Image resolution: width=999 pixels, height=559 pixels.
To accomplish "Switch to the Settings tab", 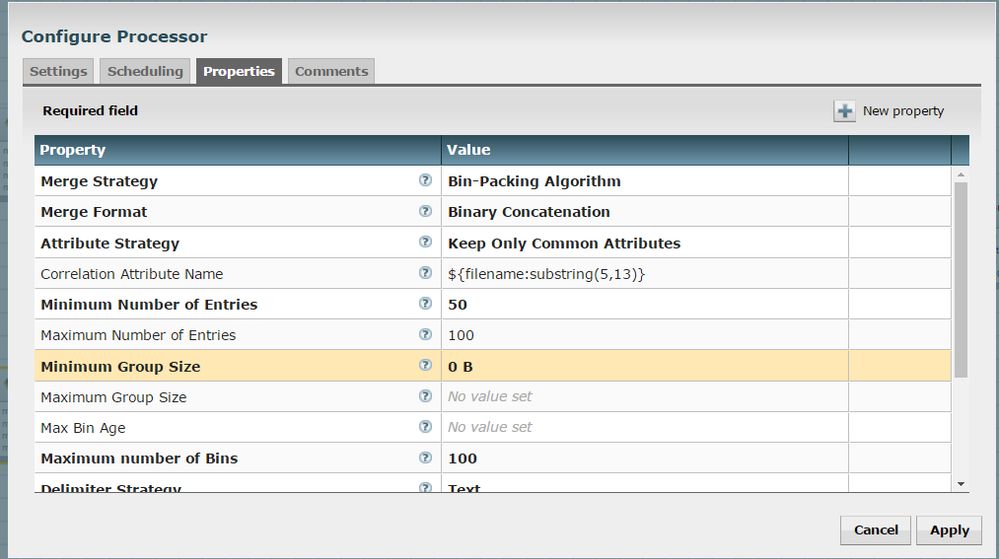I will 58,71.
